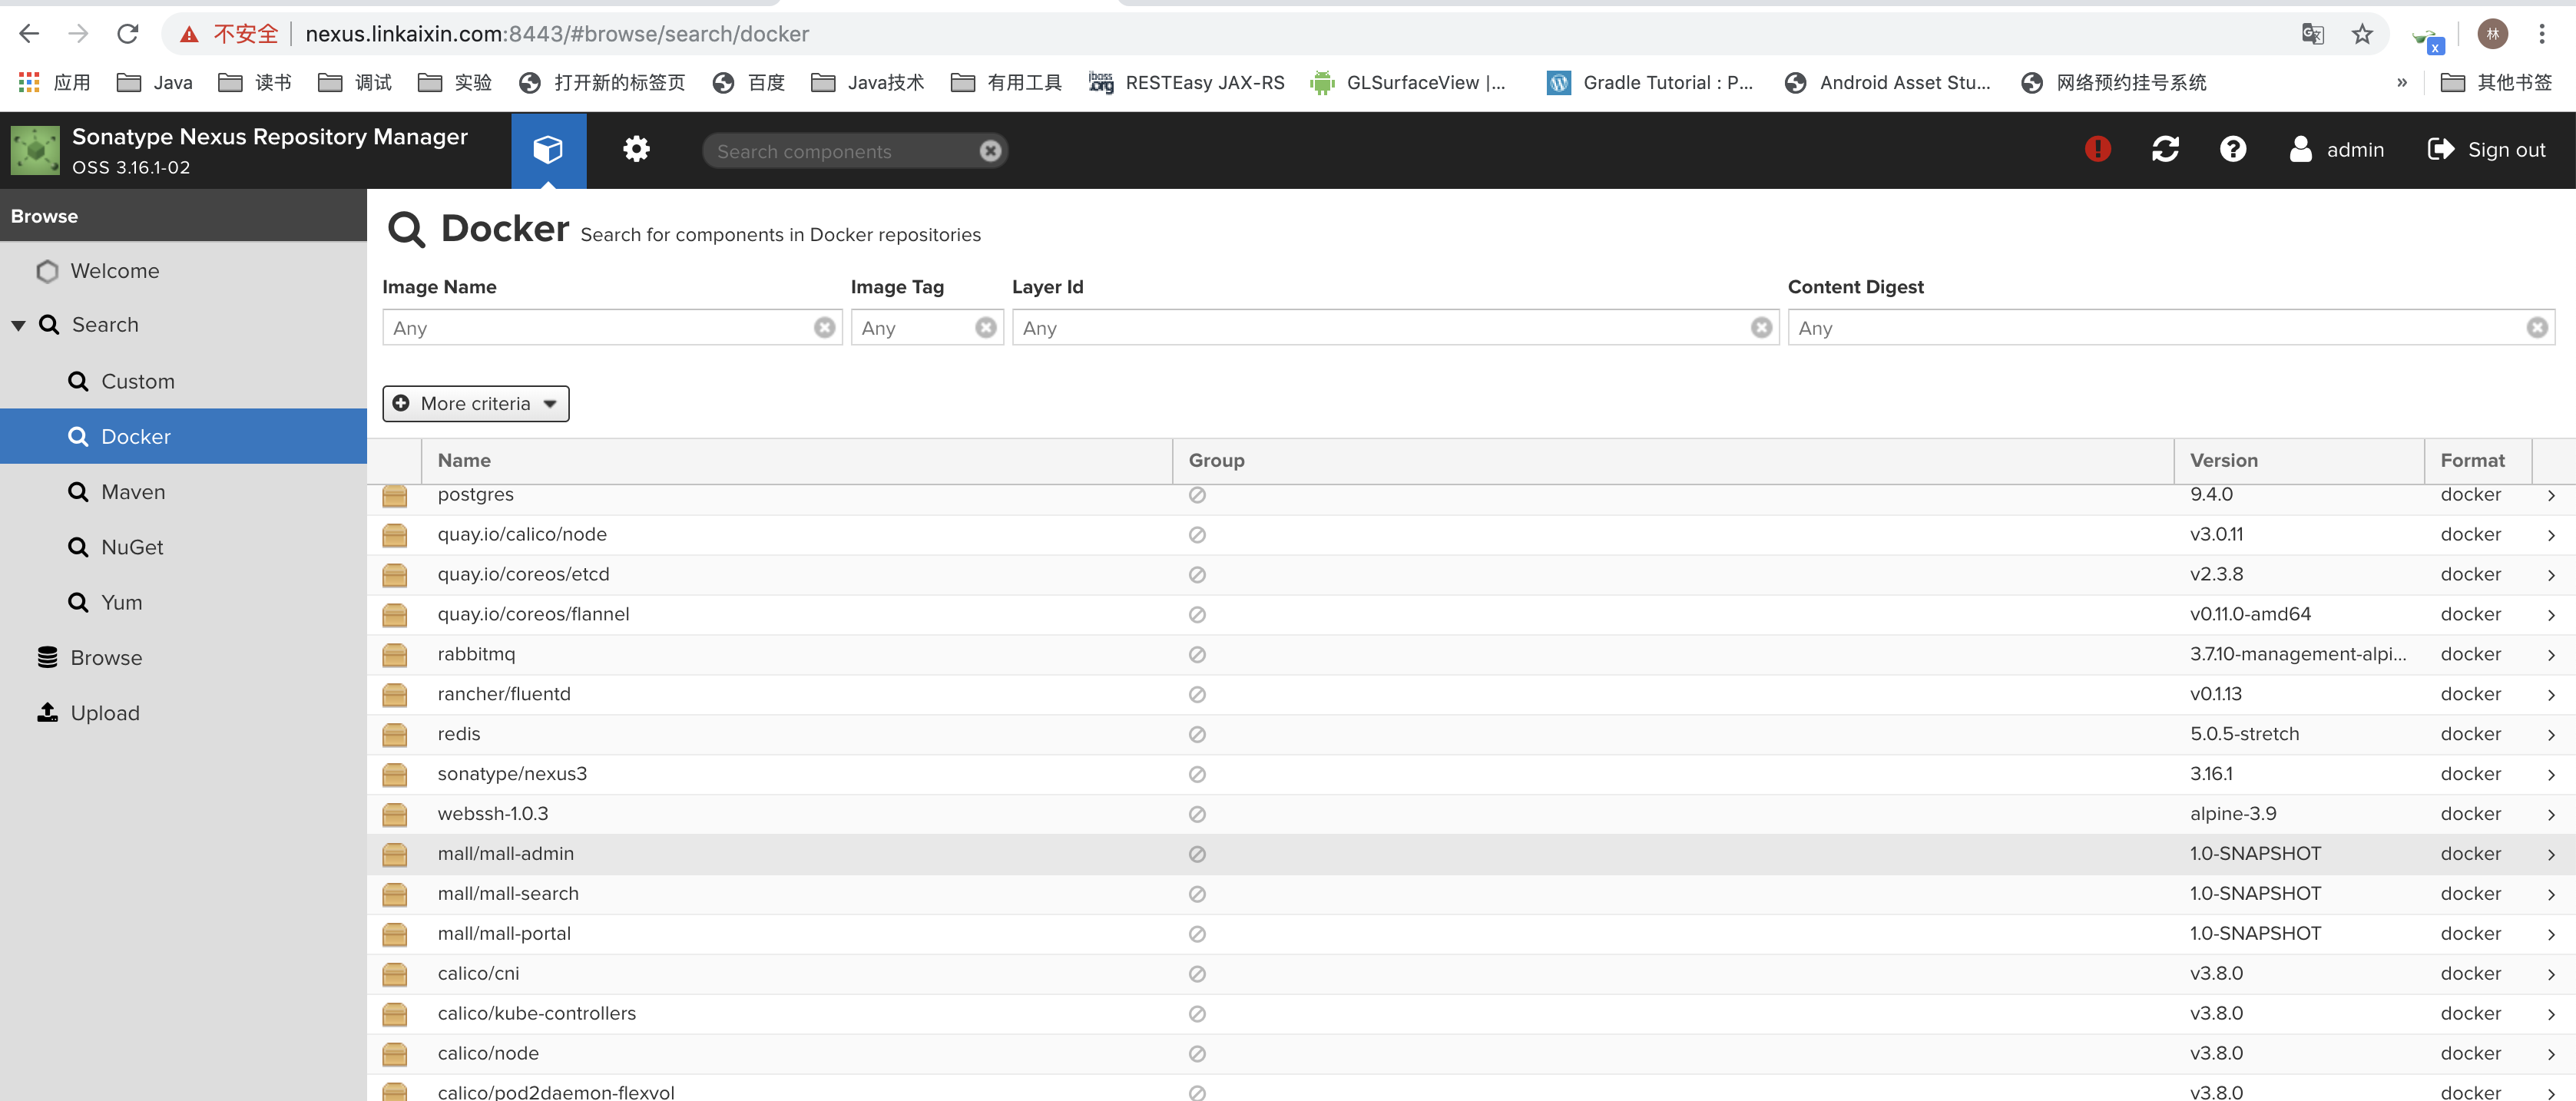The image size is (2576, 1101).
Task: Expand details for the postgres component row
Action: click(2552, 494)
